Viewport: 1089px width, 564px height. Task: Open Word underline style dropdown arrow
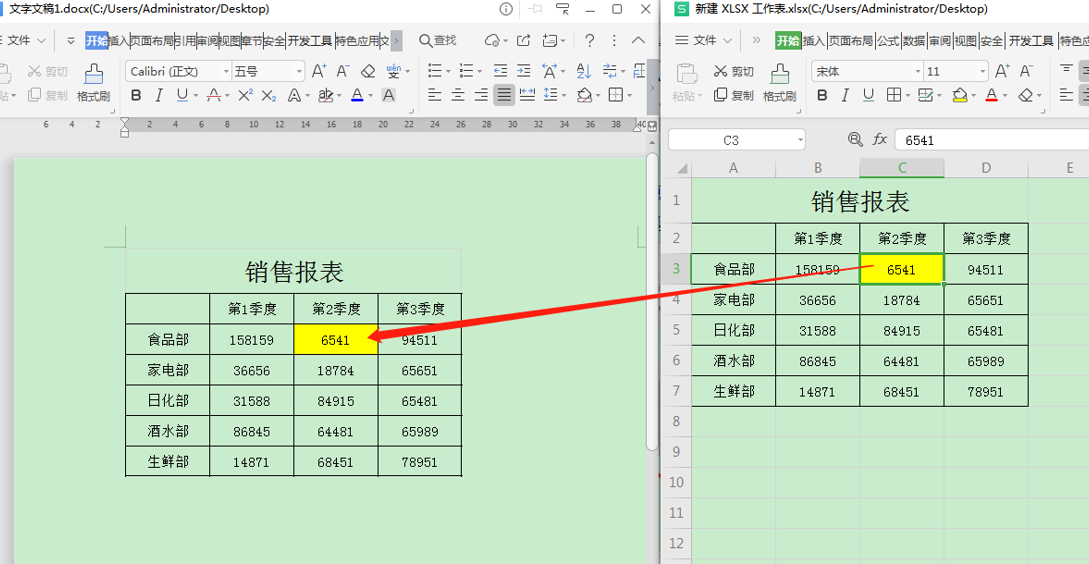point(195,96)
